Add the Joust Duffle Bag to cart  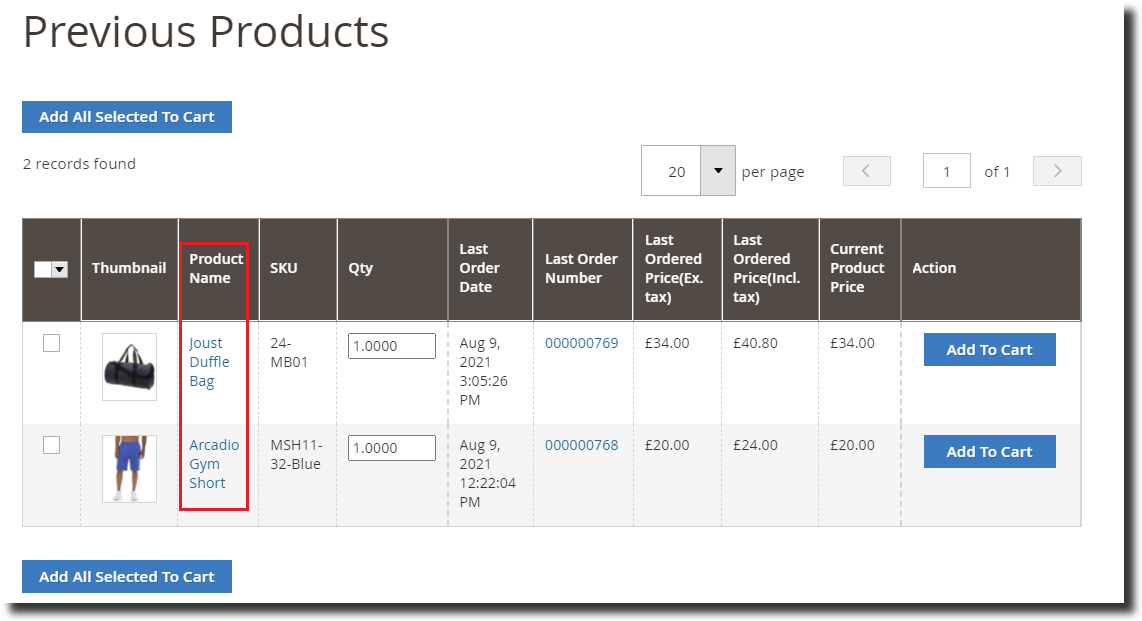[989, 349]
